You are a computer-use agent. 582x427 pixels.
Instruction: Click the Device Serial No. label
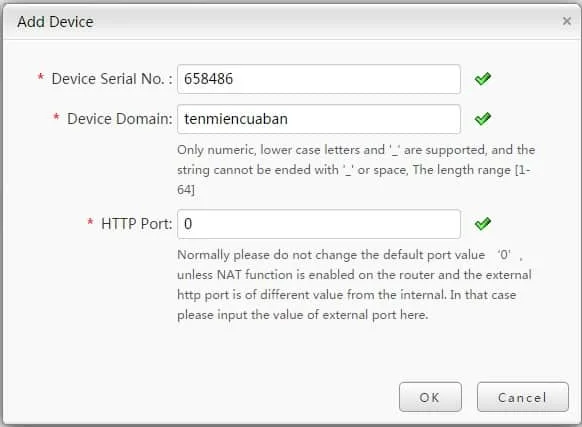click(x=112, y=79)
